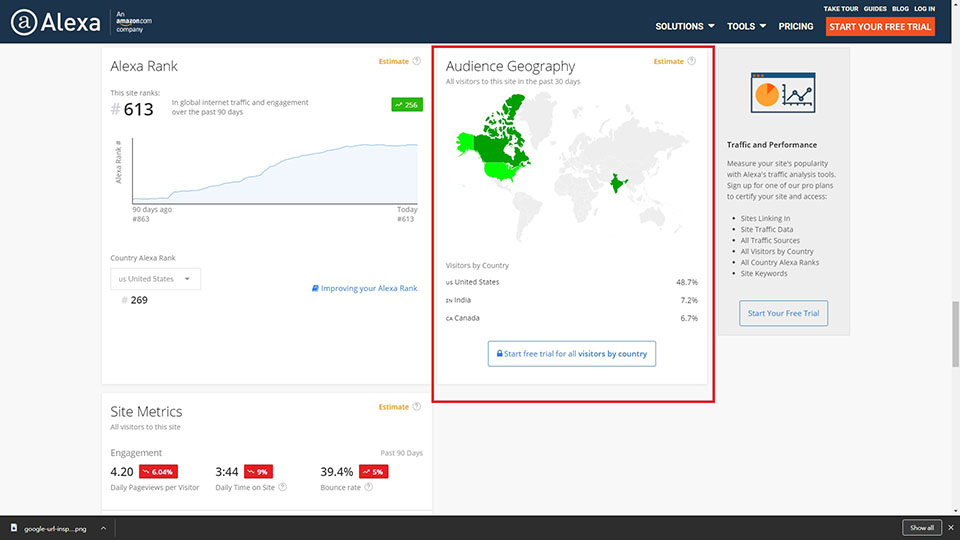Click the red 9% time on site badge
The height and width of the screenshot is (540, 960).
point(258,472)
